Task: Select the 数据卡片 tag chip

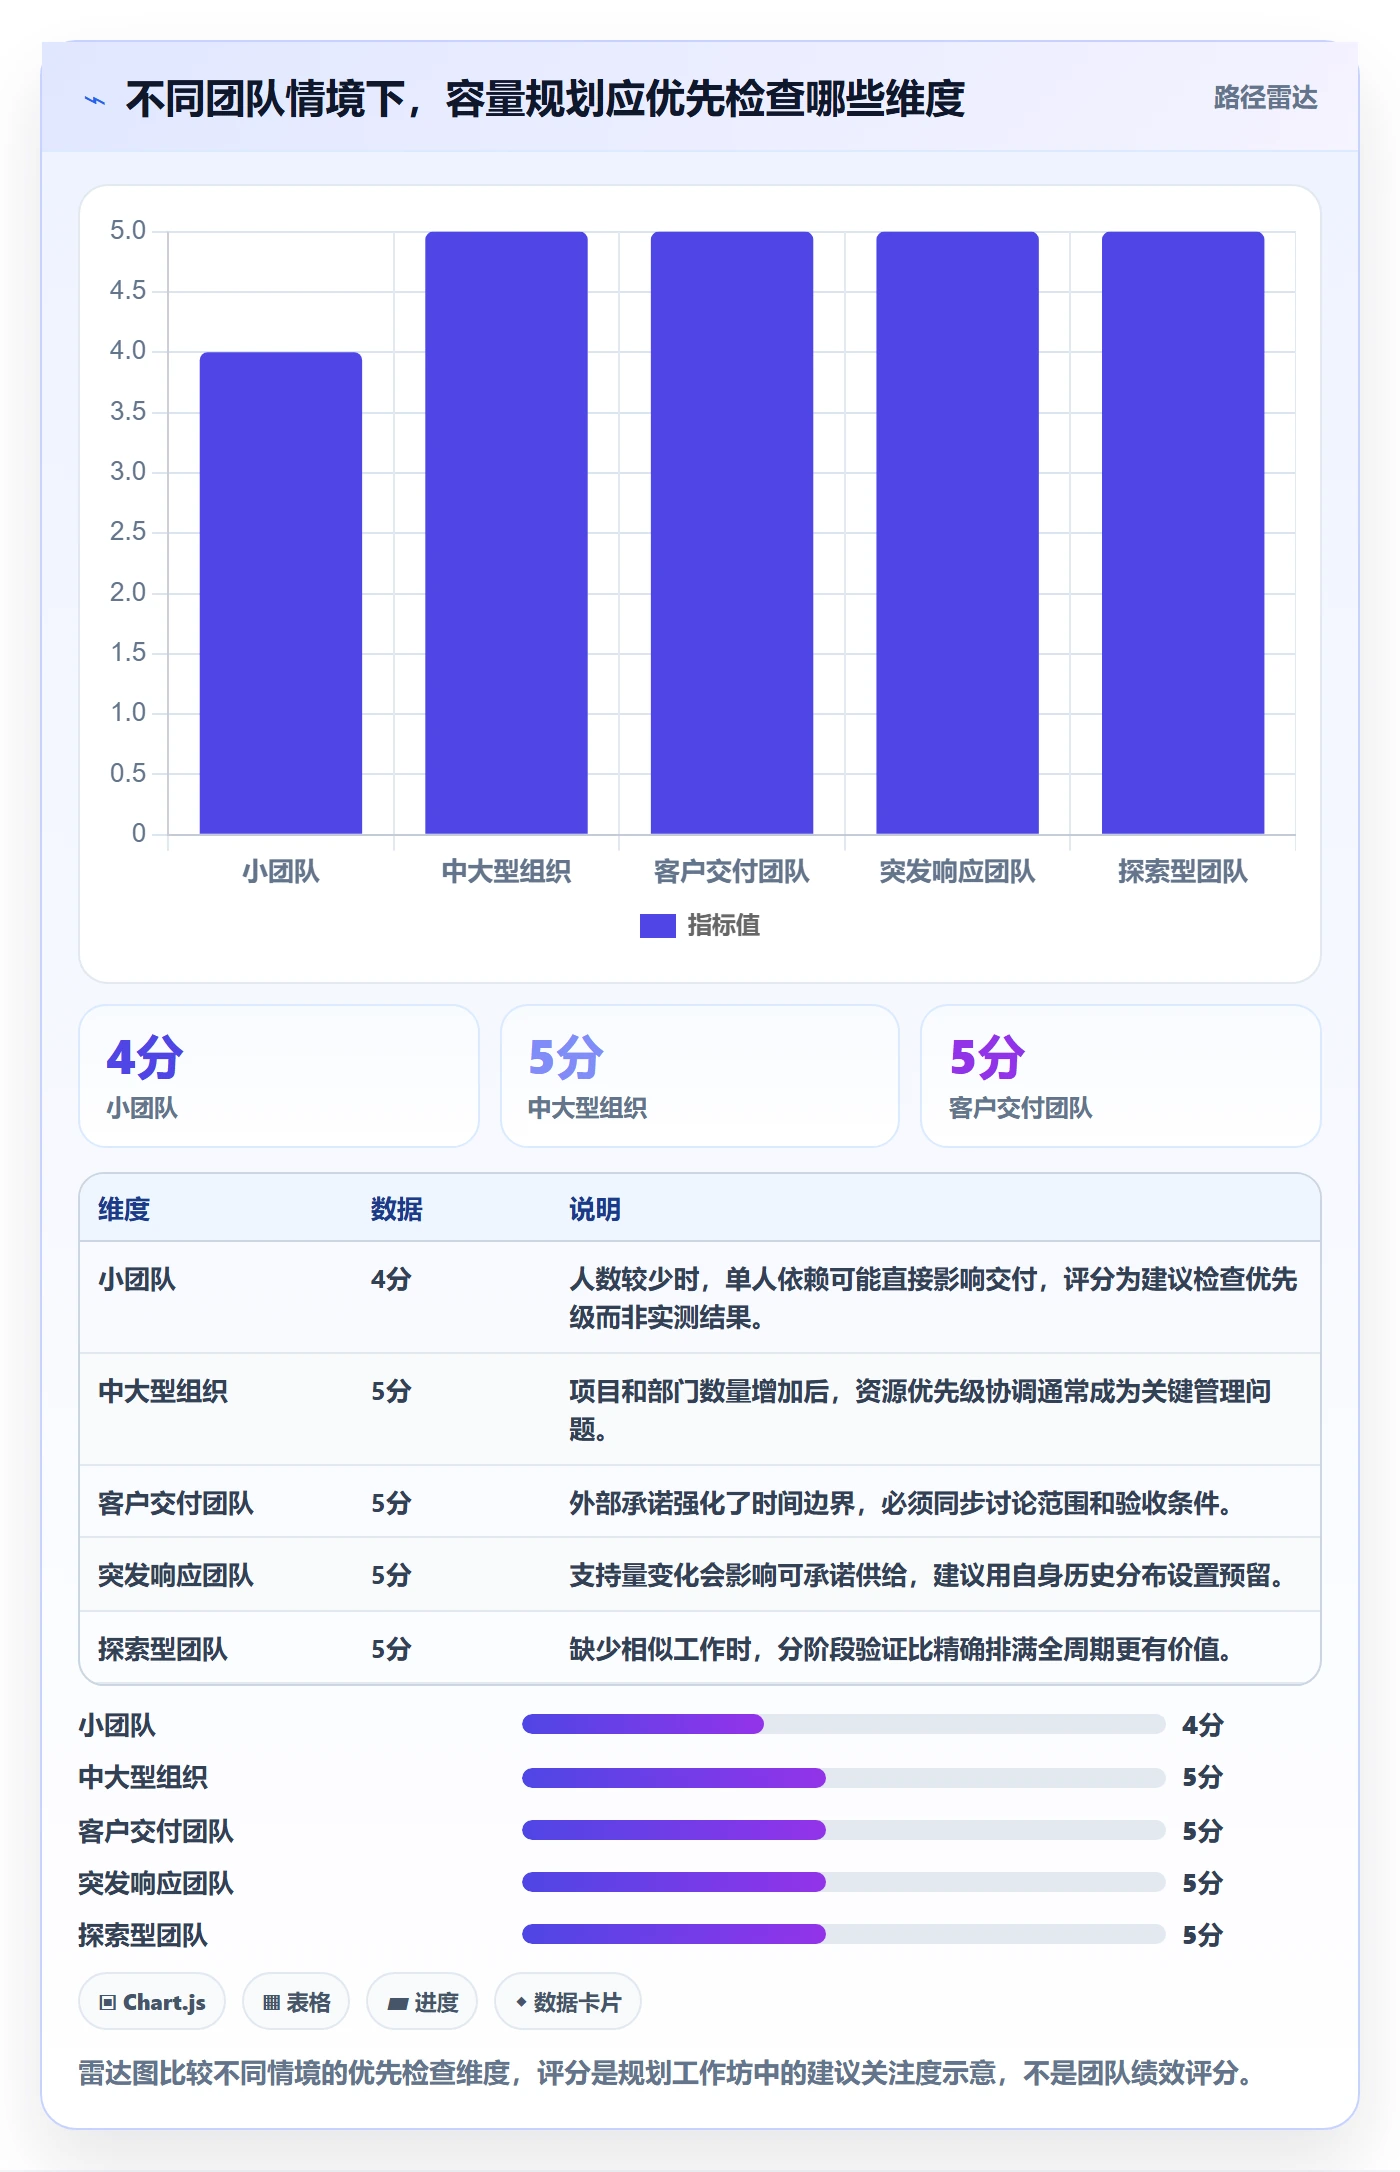Action: 568,2002
